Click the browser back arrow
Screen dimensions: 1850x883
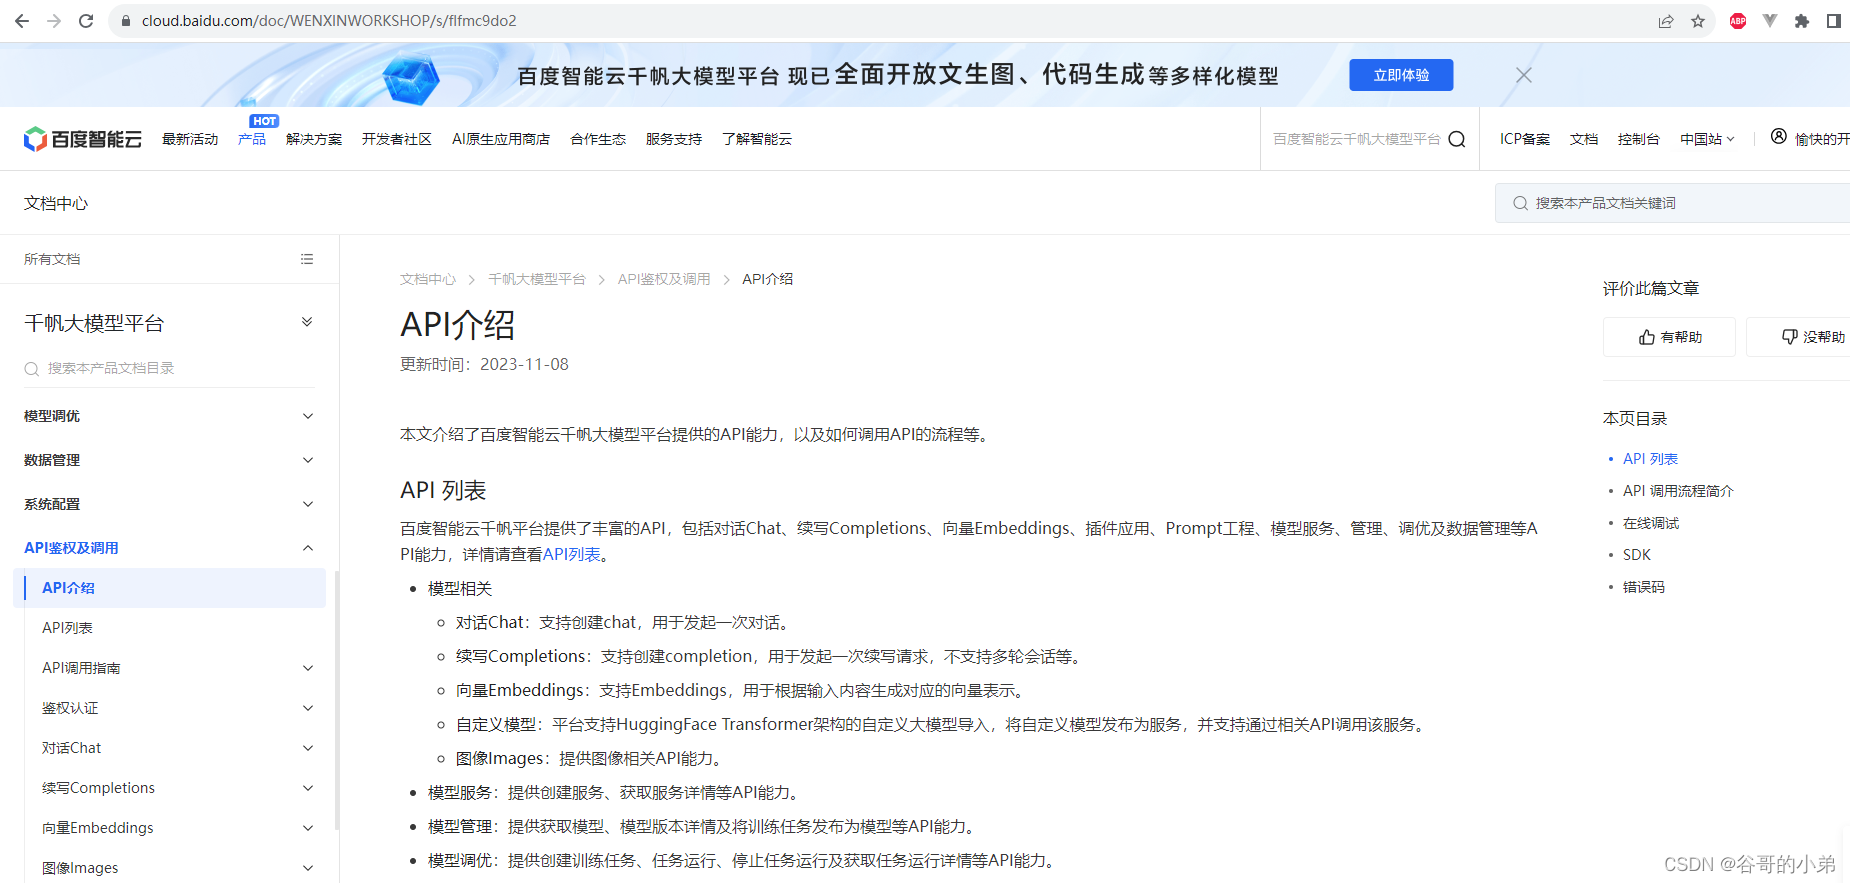coord(22,20)
